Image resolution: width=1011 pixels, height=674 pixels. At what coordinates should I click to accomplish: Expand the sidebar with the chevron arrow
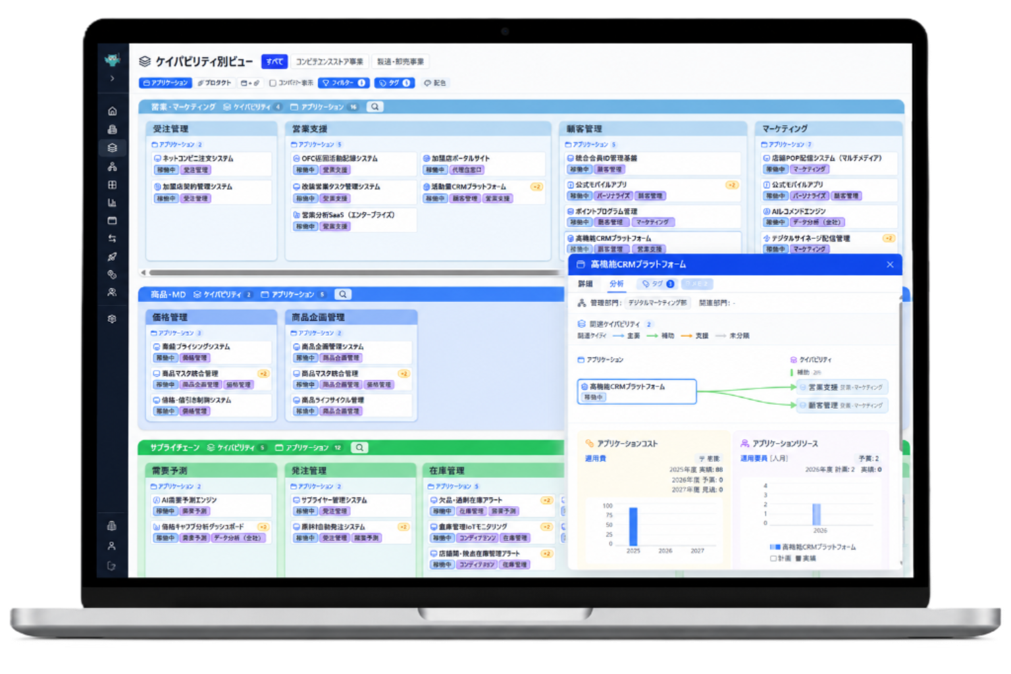click(112, 78)
